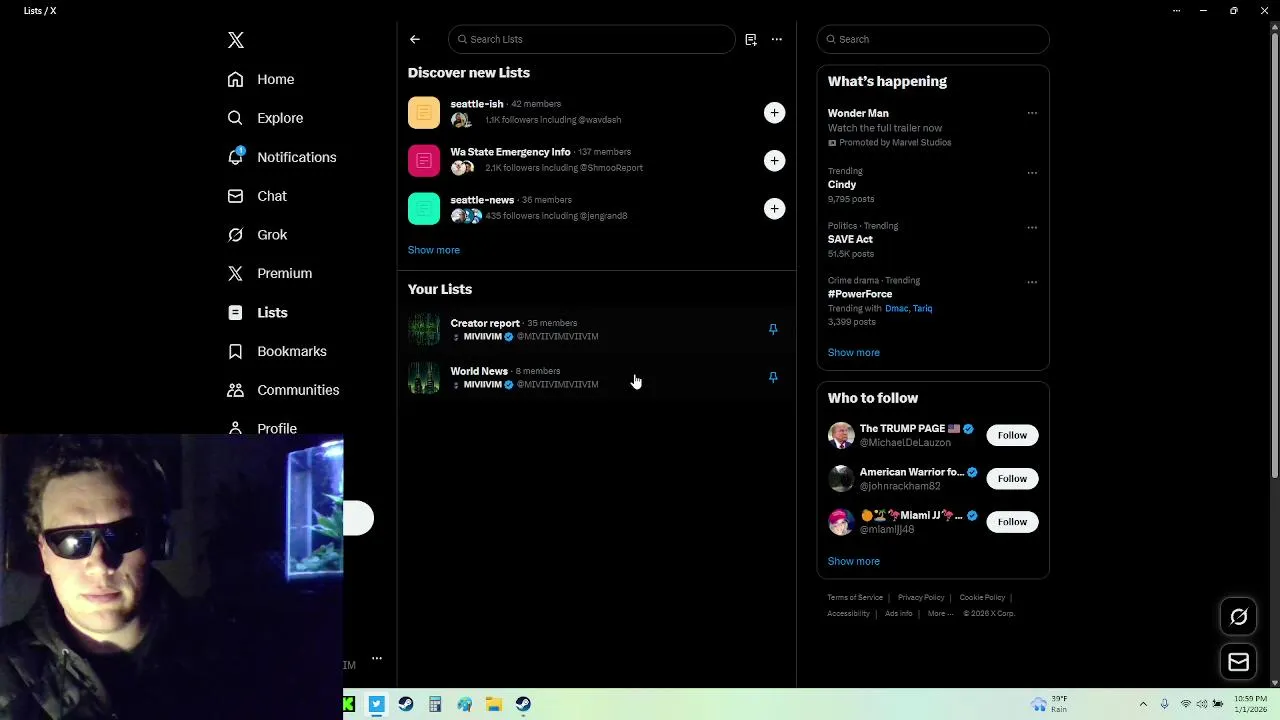Open the floating Grok button
This screenshot has height=720, width=1280.
tap(1238, 617)
